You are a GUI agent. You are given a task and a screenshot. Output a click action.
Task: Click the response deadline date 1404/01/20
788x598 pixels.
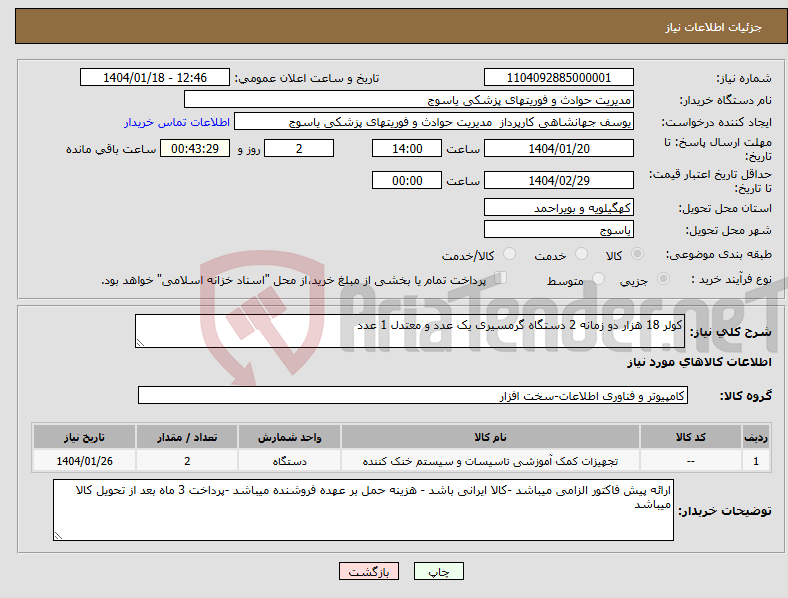pyautogui.click(x=558, y=148)
